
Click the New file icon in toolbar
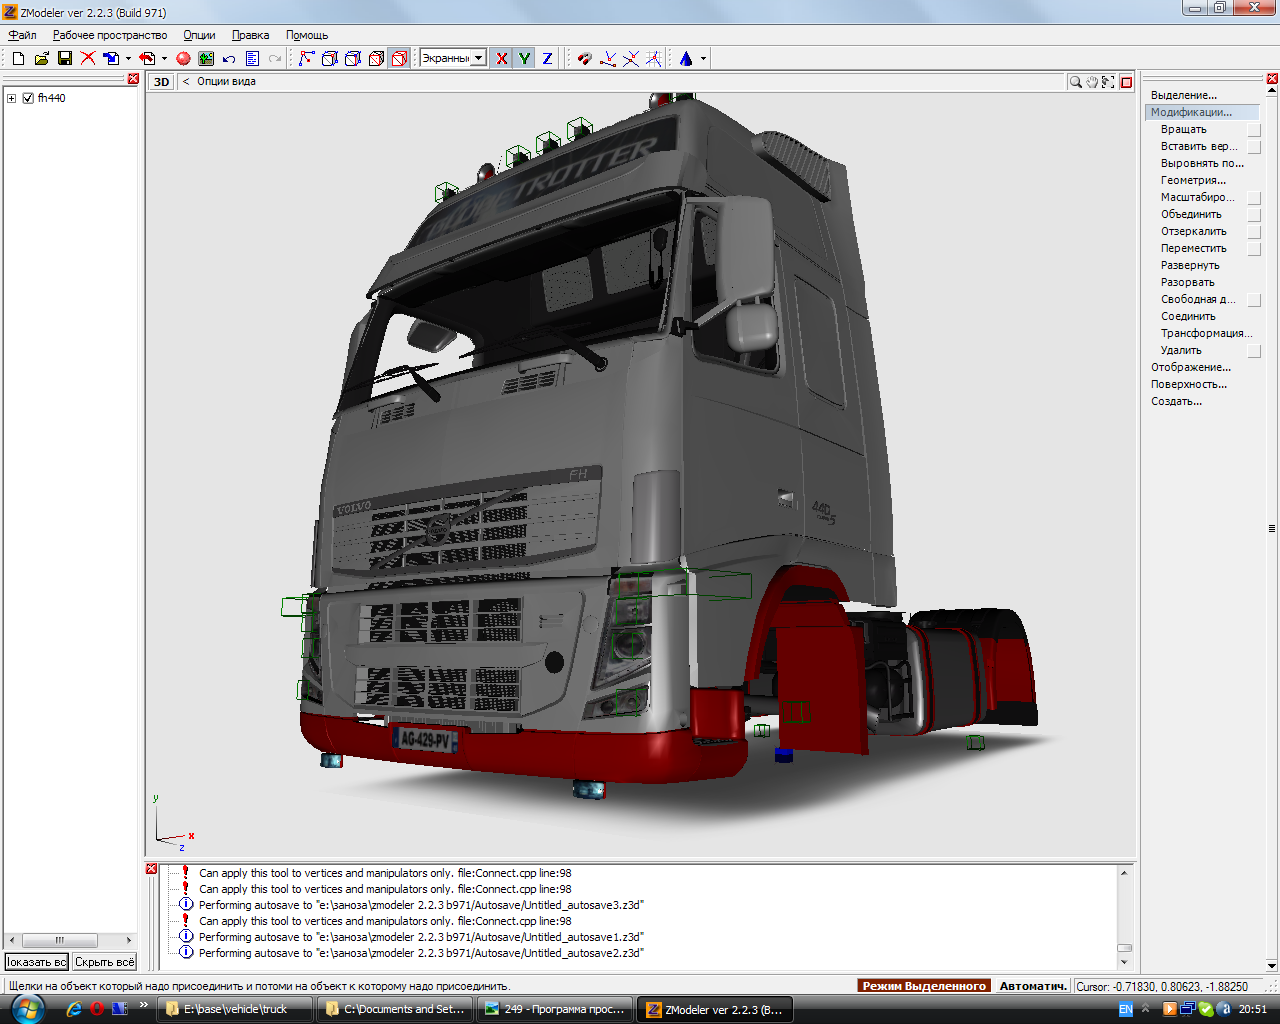click(18, 59)
